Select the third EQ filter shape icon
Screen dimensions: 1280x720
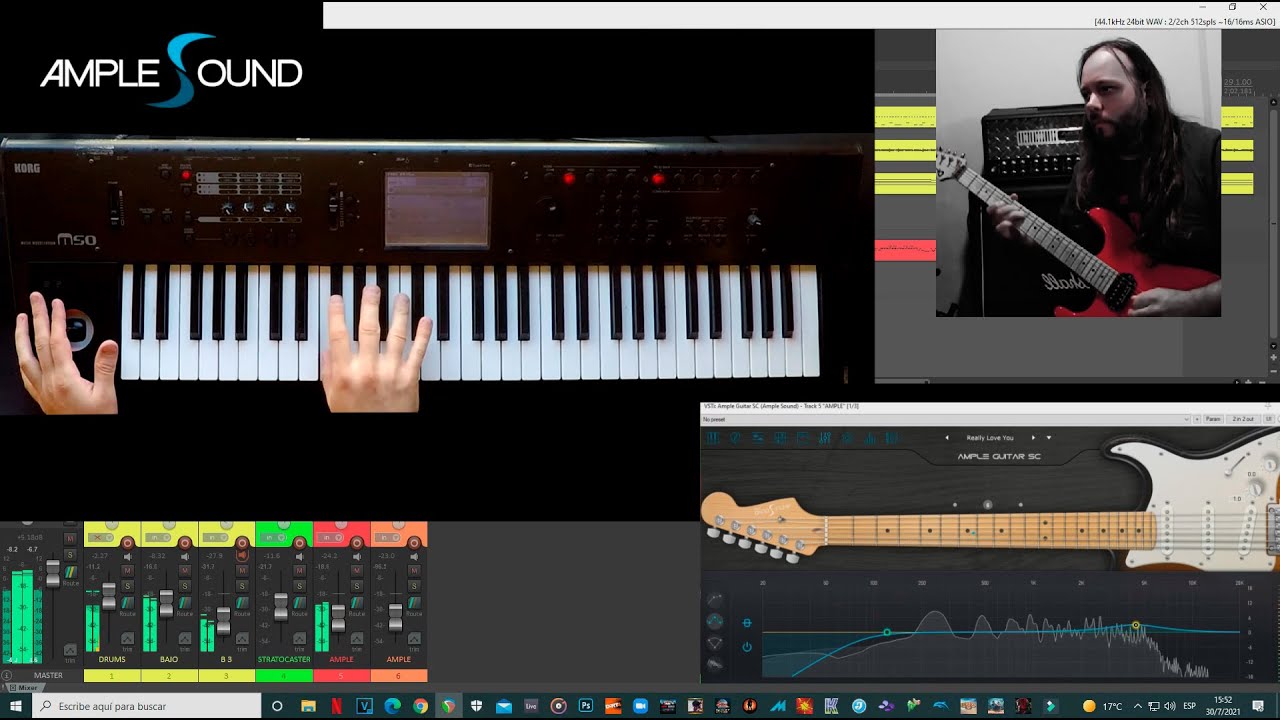[715, 643]
